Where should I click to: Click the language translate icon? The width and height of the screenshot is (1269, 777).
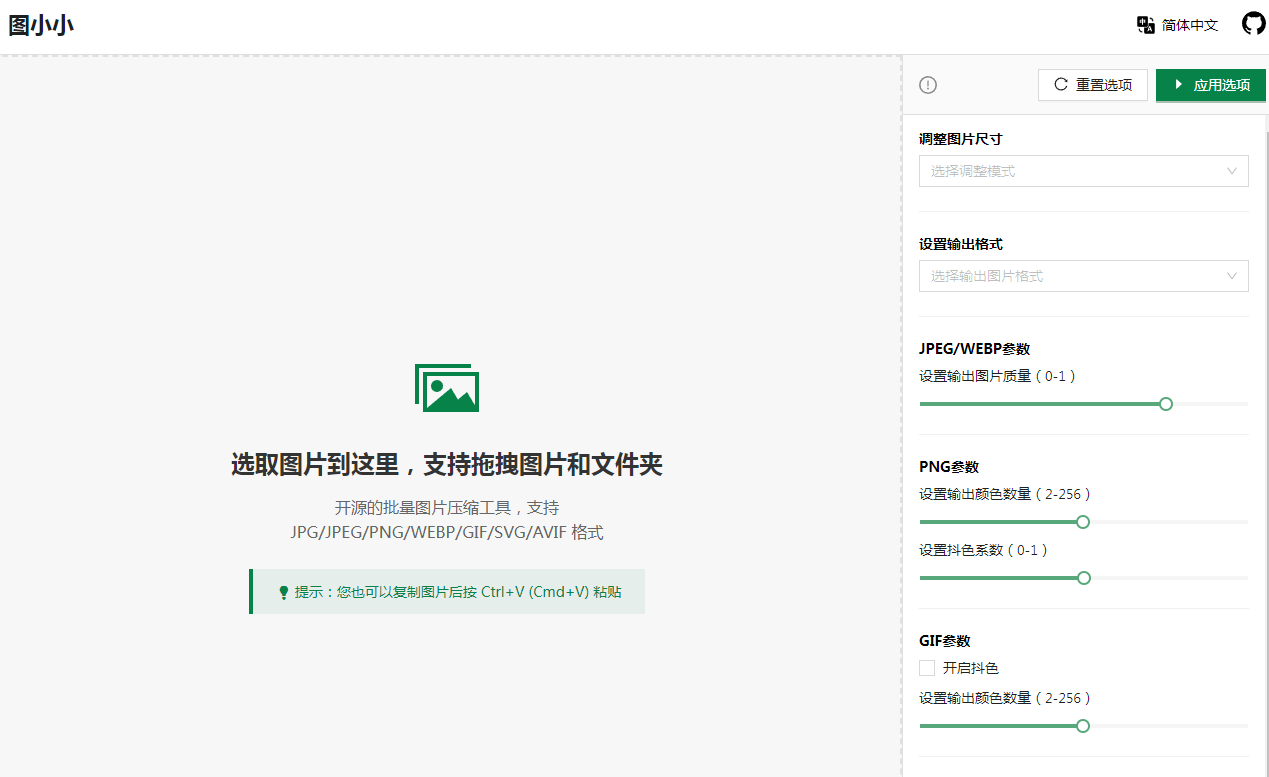tap(1146, 25)
